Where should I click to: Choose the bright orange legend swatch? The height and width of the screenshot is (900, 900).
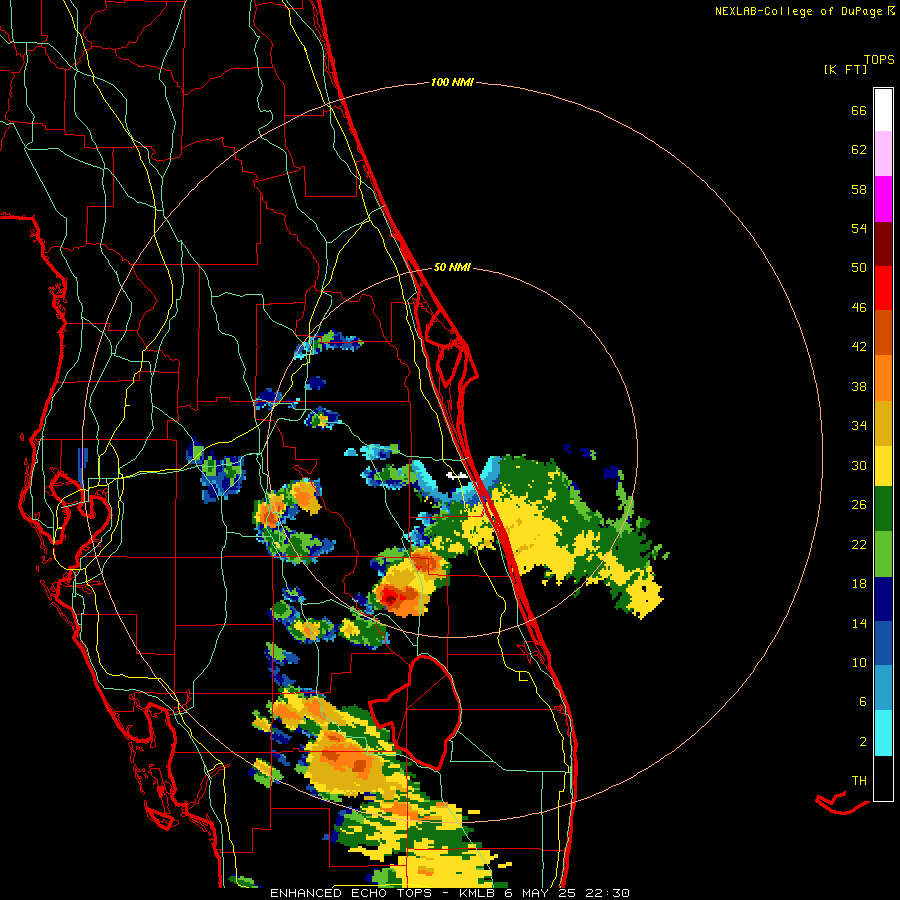[x=883, y=378]
